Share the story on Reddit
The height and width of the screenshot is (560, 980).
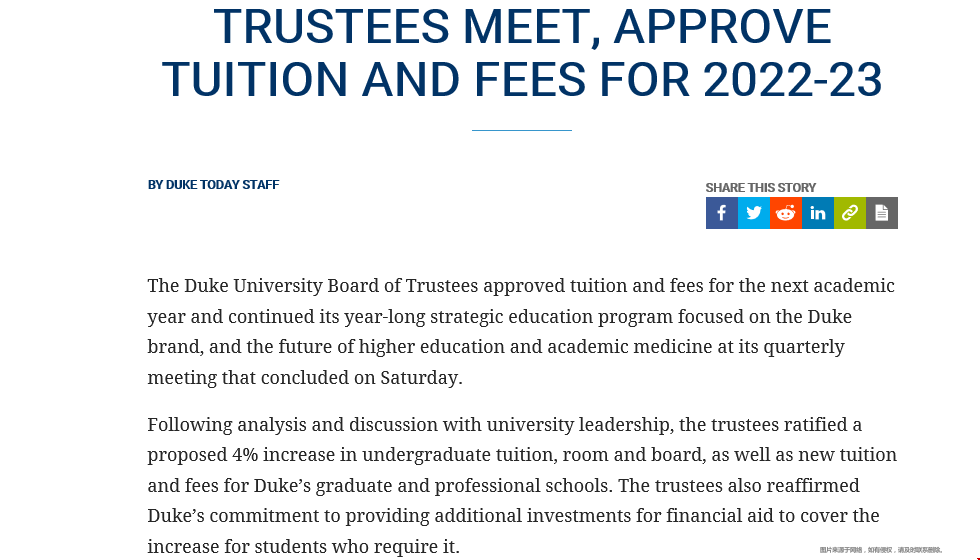(786, 213)
